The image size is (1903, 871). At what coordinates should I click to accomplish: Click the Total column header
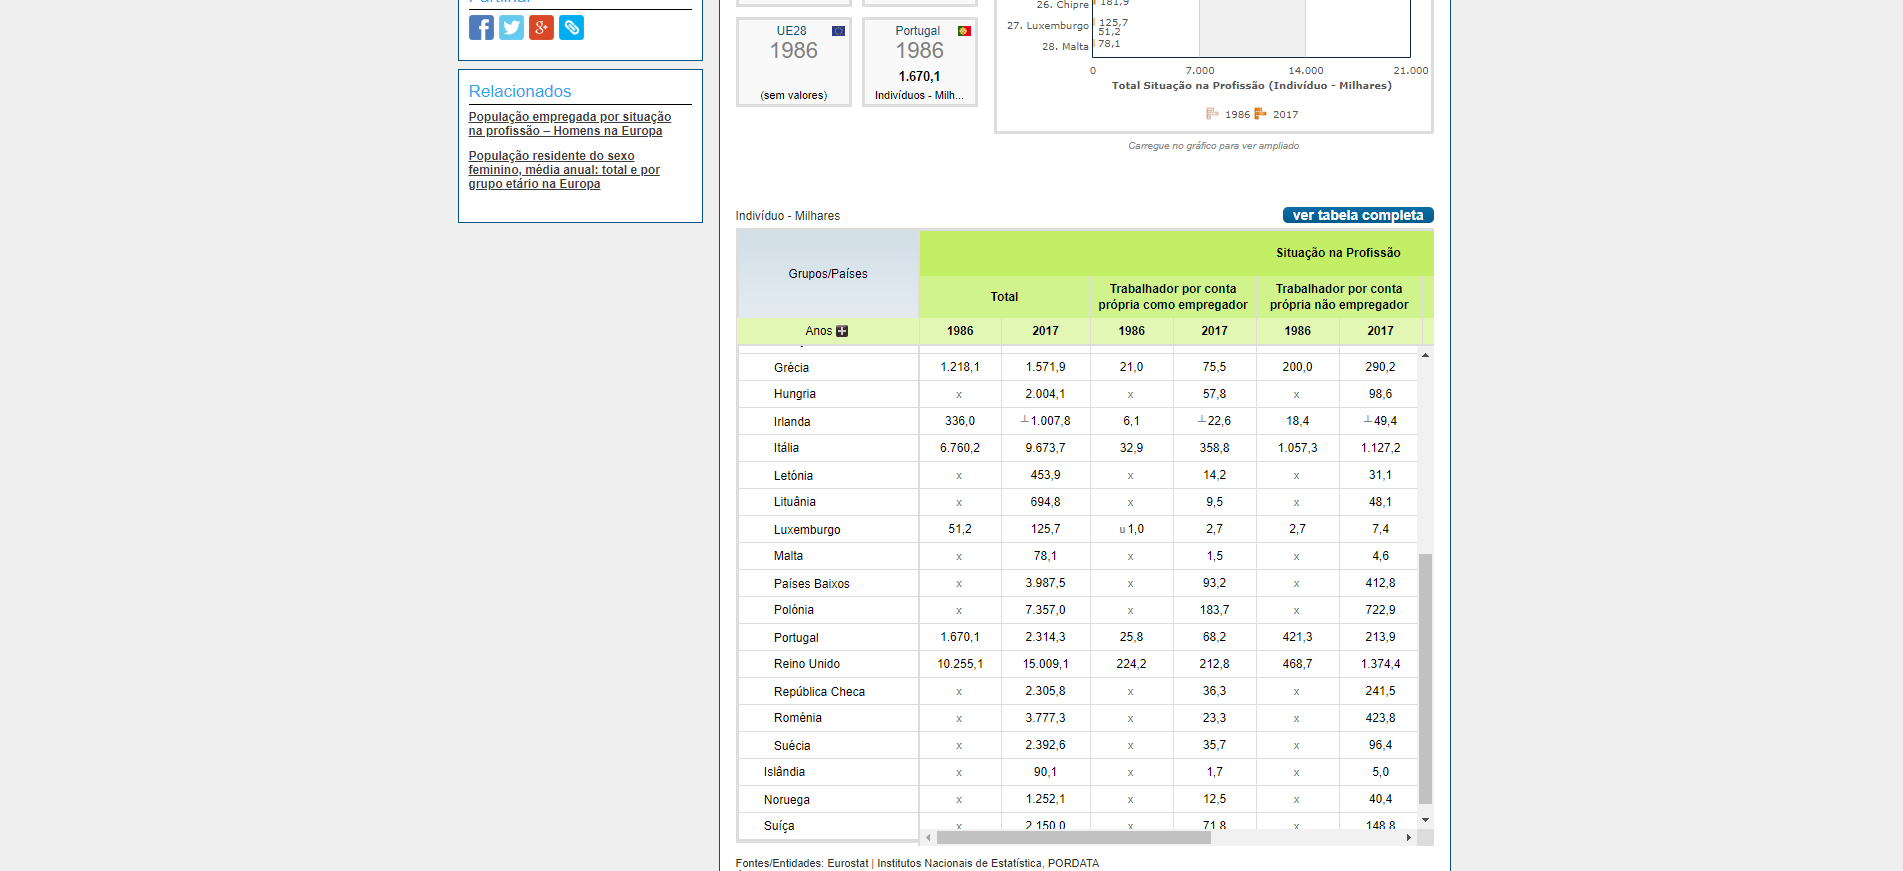click(1004, 297)
